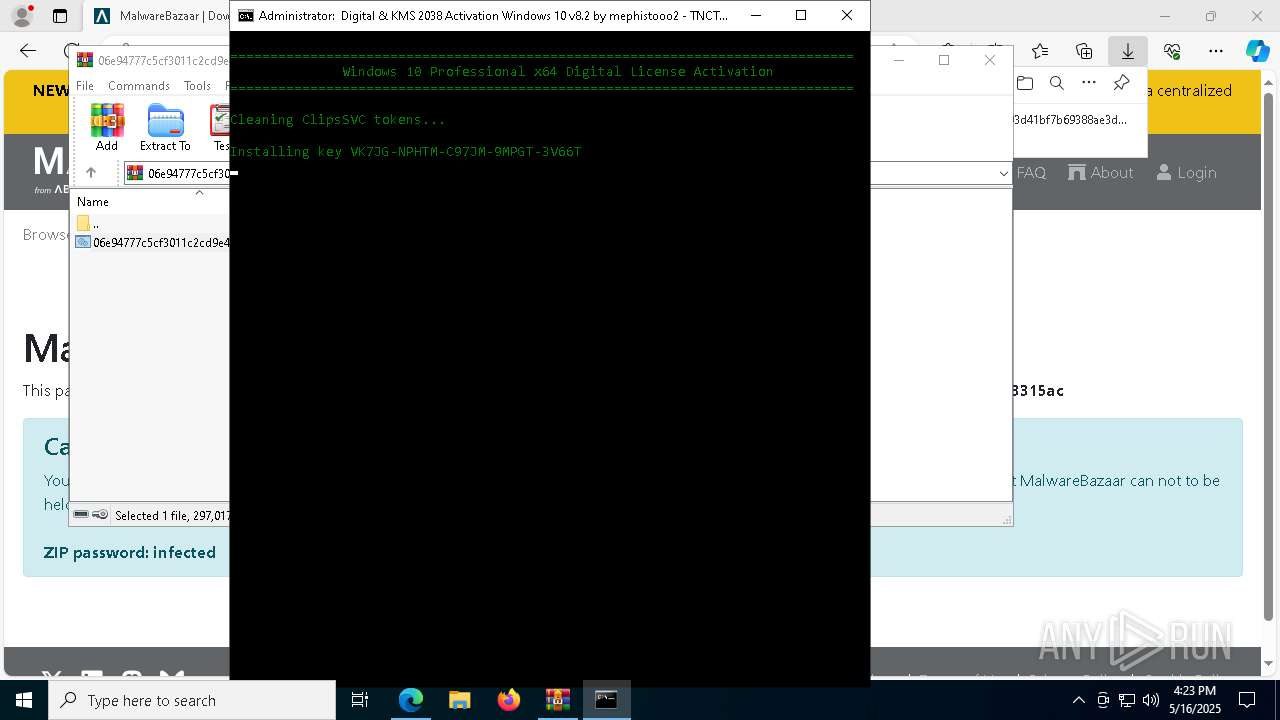The height and width of the screenshot is (720, 1280).
Task: Open volume control tray icon
Action: (x=1151, y=700)
